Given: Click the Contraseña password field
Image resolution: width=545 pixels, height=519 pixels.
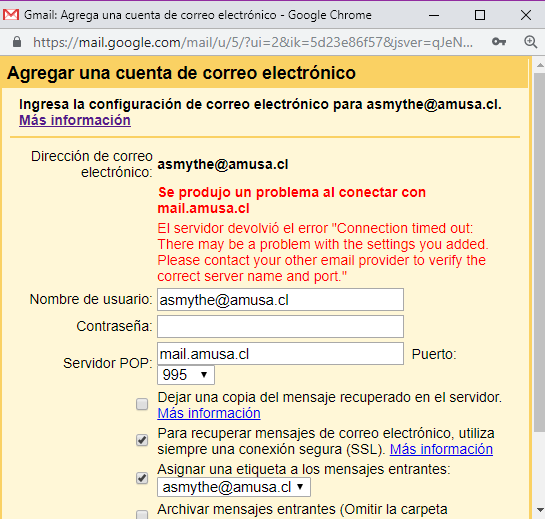Looking at the screenshot, I should pyautogui.click(x=280, y=326).
